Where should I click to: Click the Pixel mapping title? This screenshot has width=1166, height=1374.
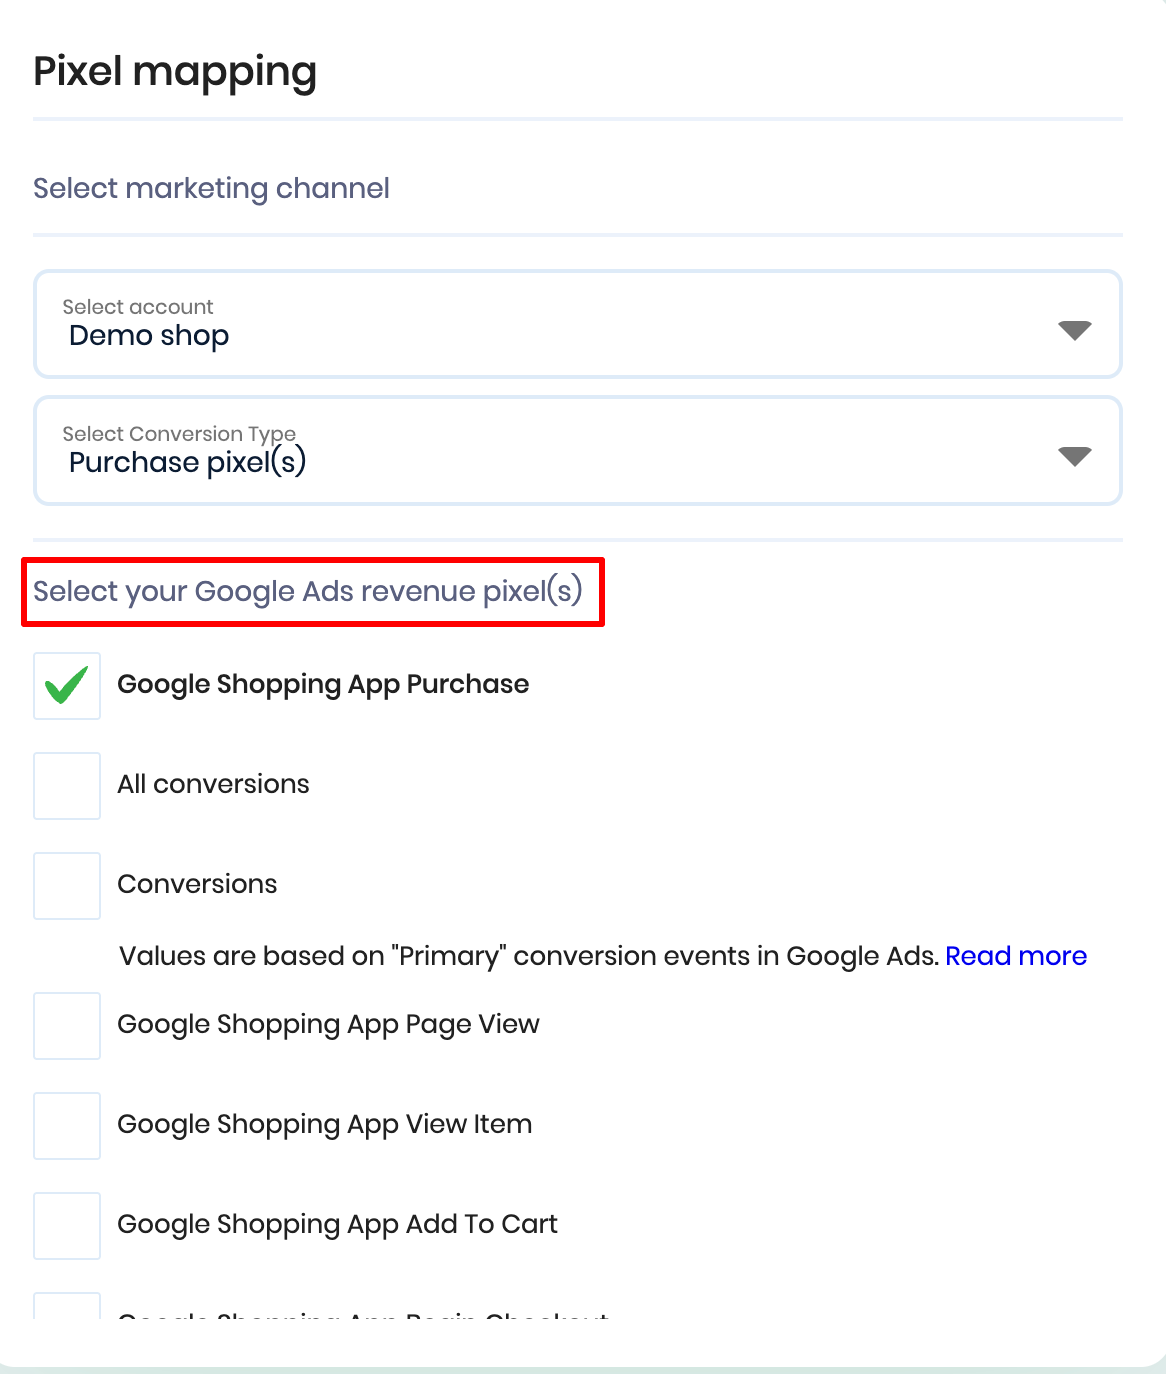click(175, 72)
